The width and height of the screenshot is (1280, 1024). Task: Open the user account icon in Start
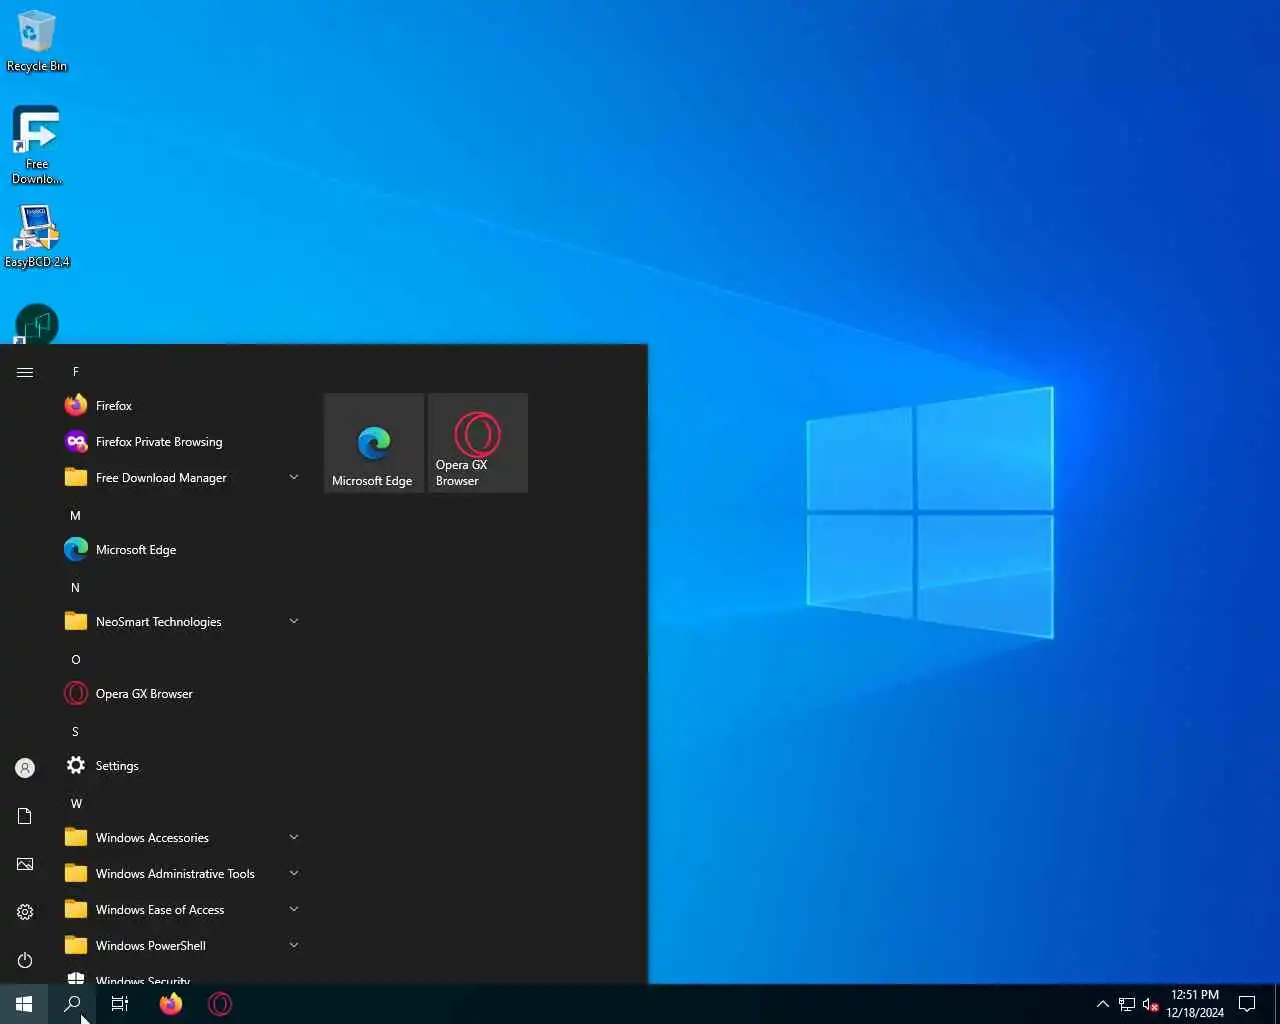25,768
